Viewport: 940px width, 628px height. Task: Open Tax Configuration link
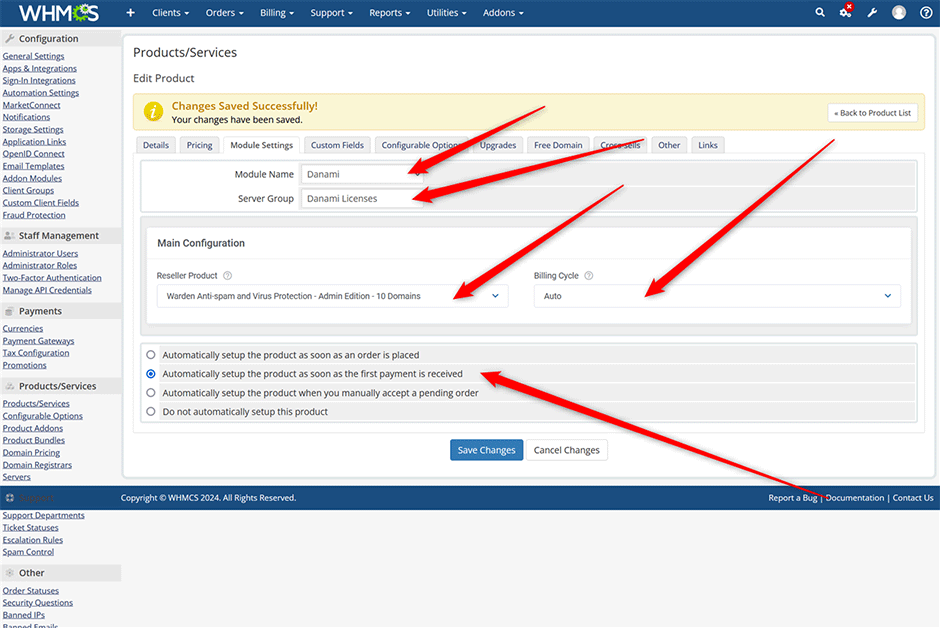36,353
